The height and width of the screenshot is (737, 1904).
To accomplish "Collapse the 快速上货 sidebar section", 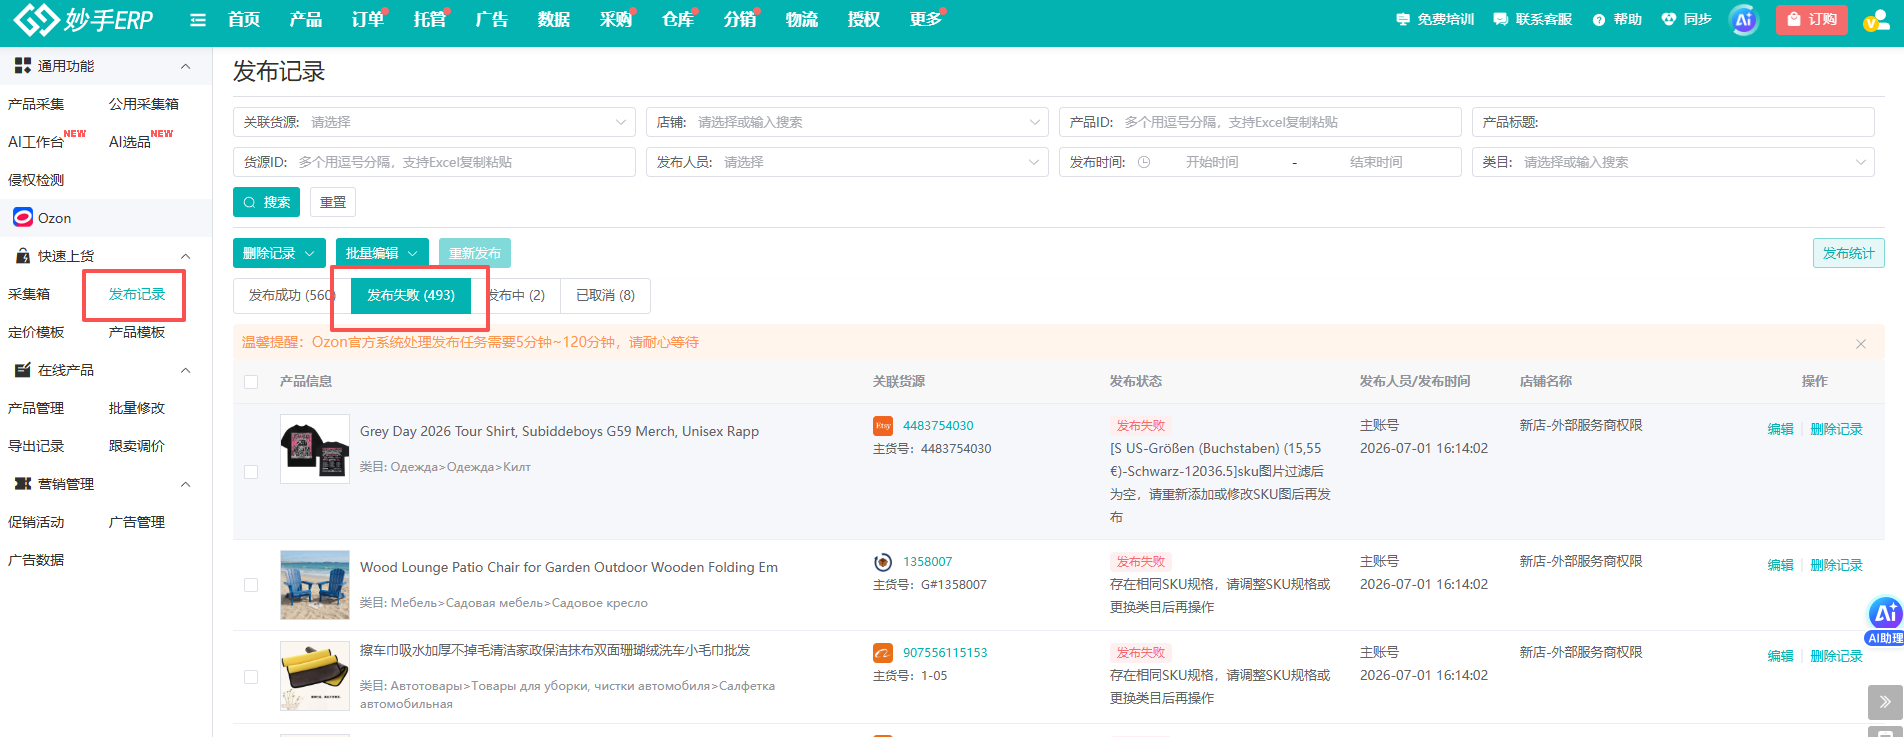I will point(185,256).
